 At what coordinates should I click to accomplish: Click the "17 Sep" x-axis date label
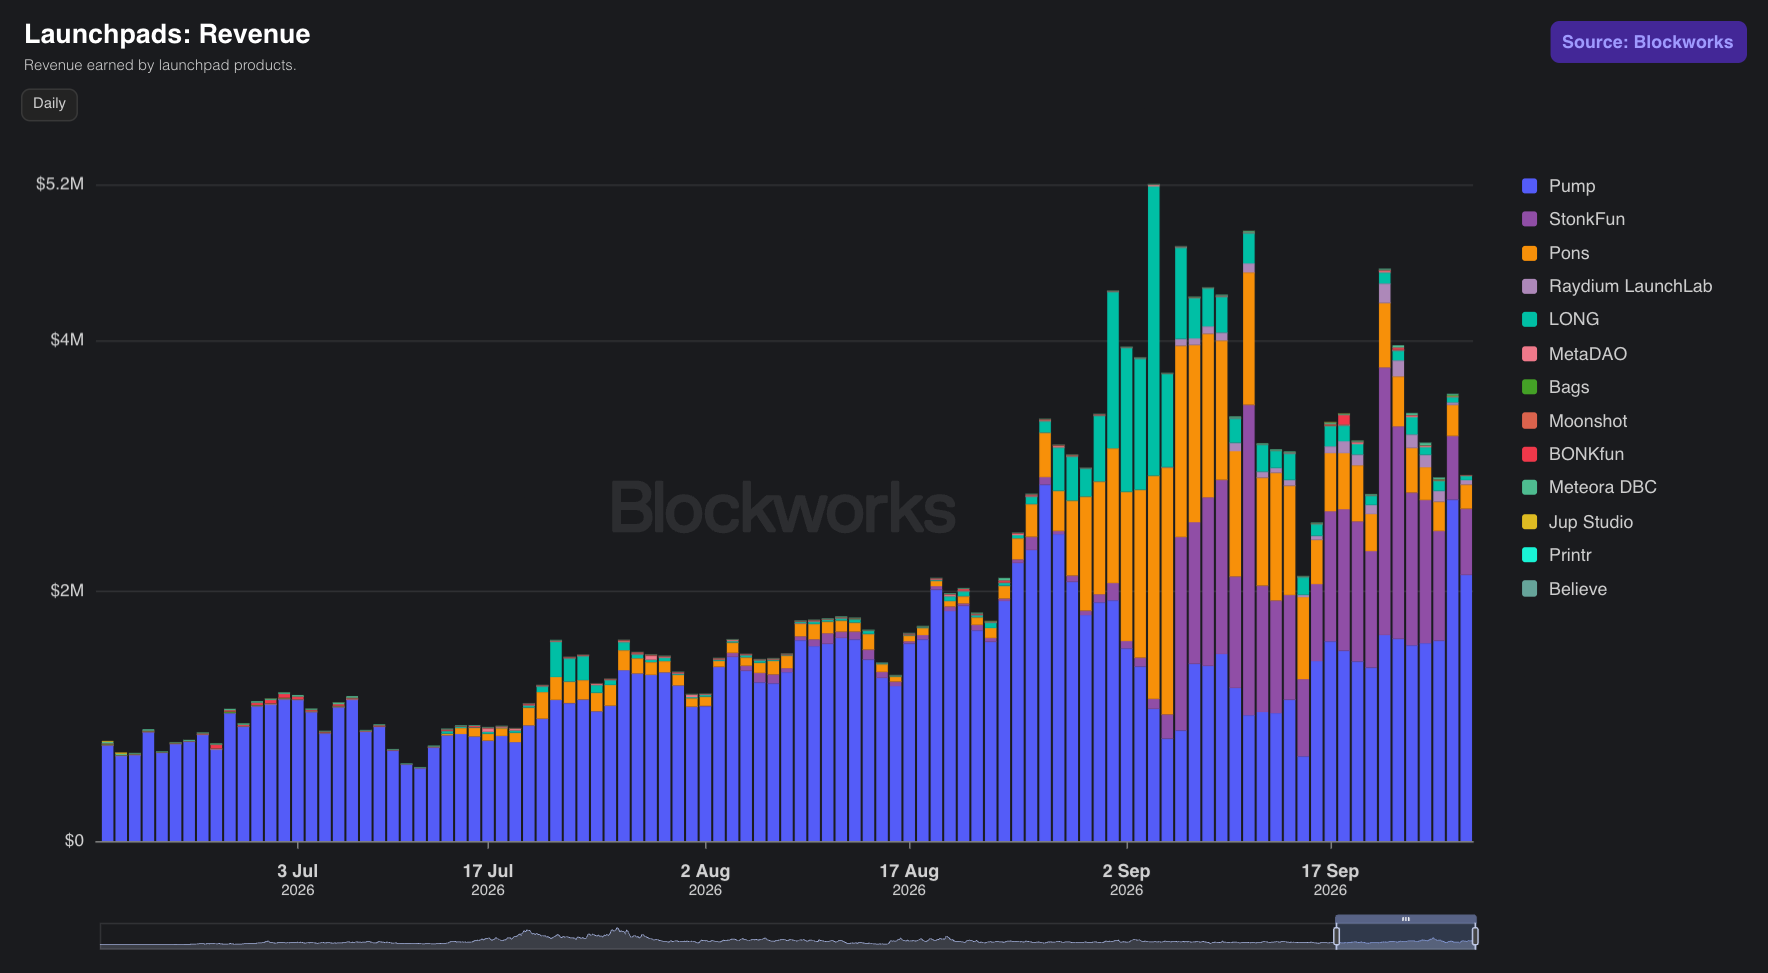pyautogui.click(x=1330, y=871)
